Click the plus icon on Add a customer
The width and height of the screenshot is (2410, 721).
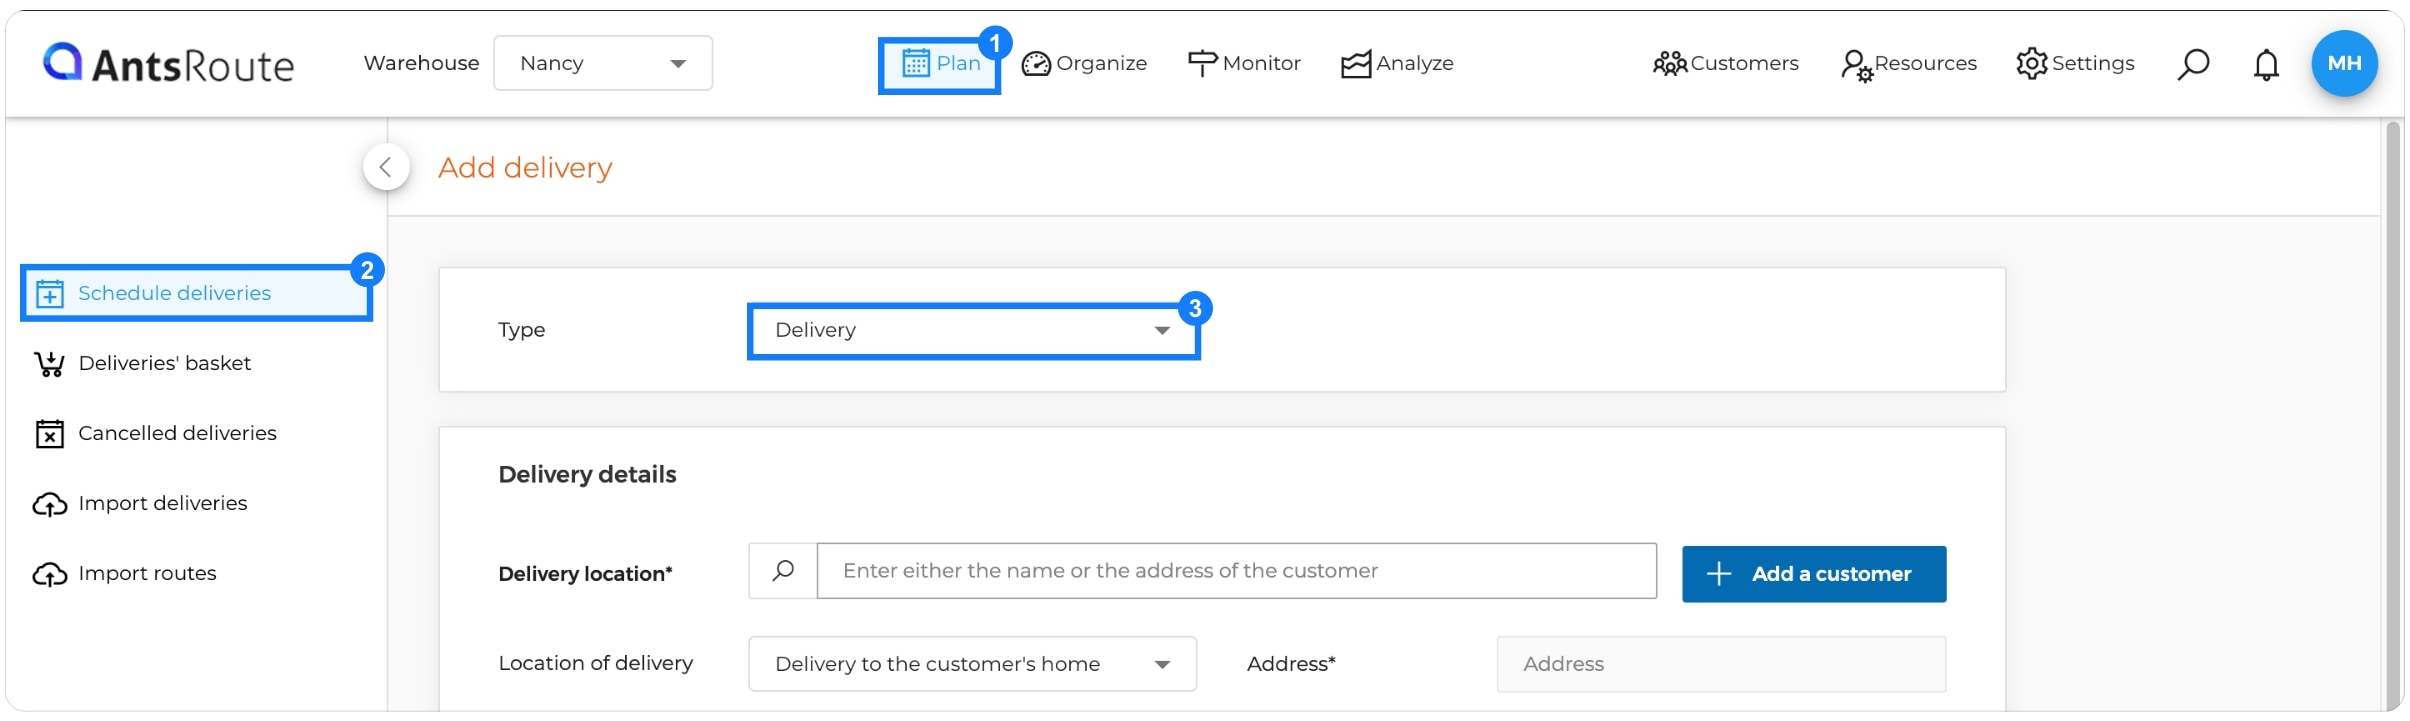pos(1719,574)
